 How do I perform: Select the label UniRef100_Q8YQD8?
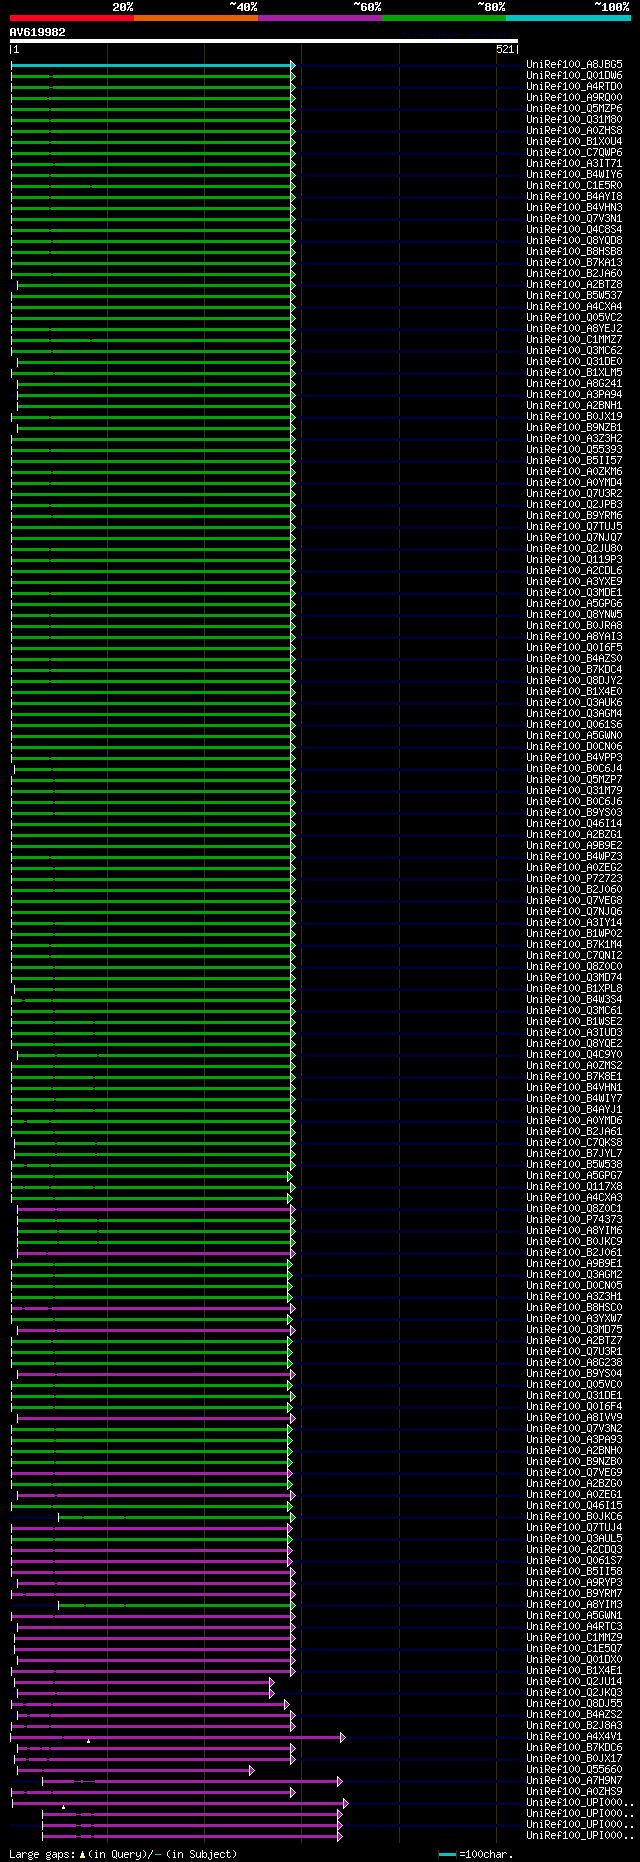pos(574,240)
